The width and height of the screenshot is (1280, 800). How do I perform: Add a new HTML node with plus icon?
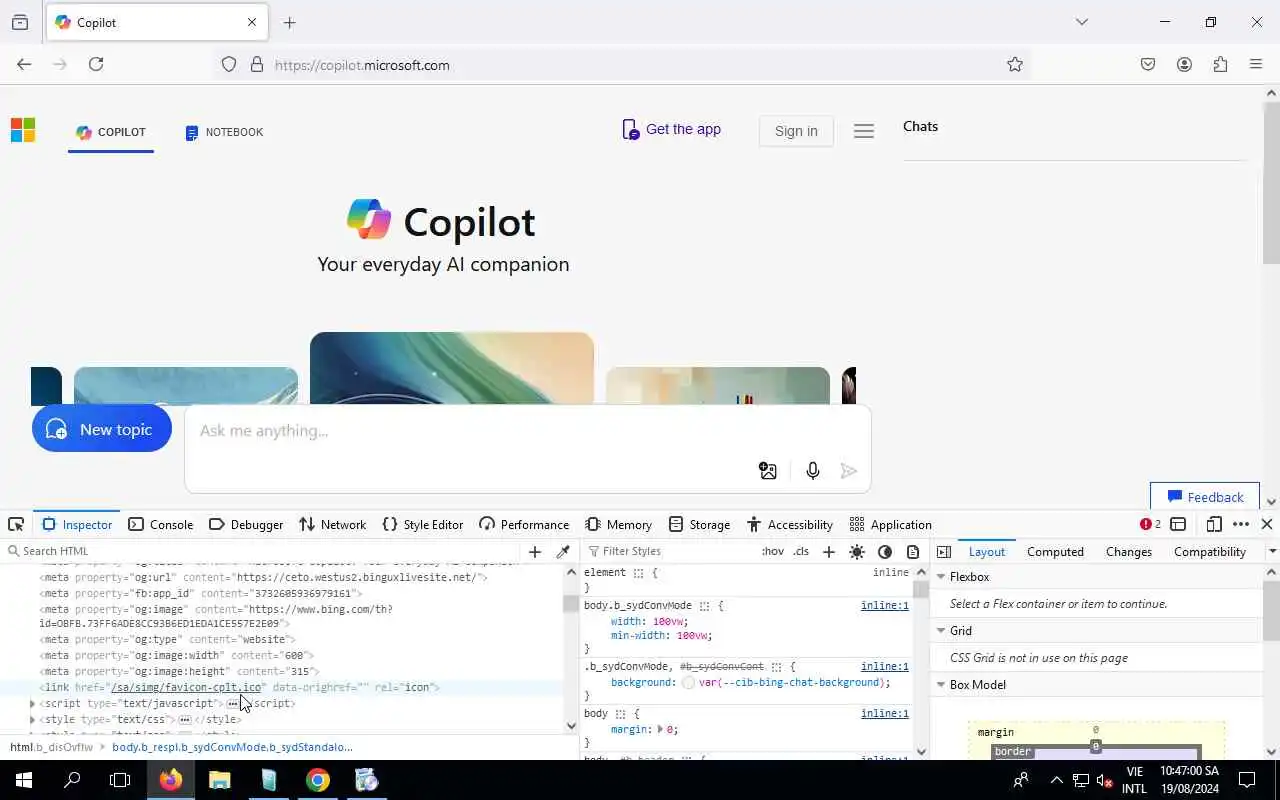point(535,551)
